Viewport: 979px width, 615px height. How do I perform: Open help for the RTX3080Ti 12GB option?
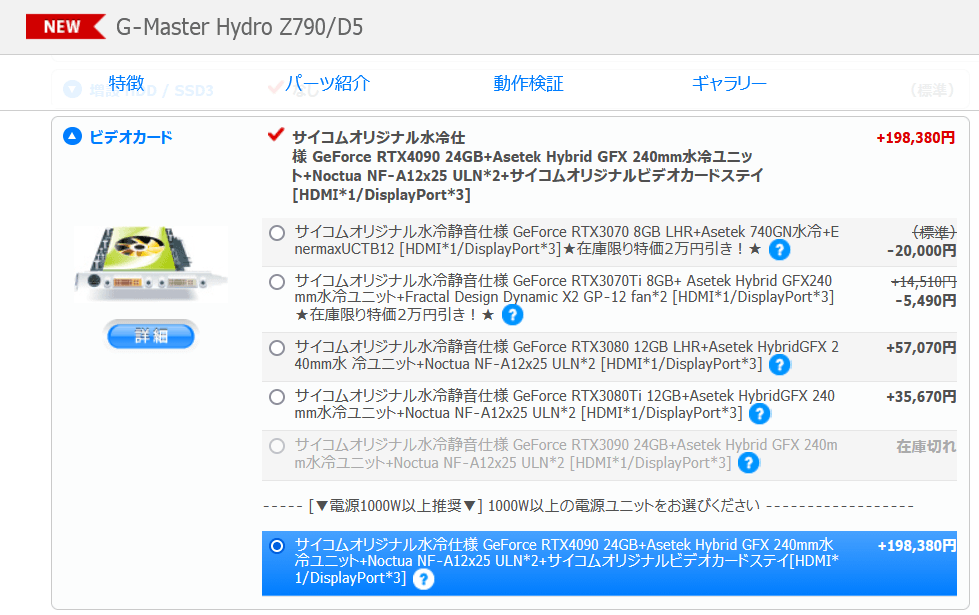tap(759, 413)
